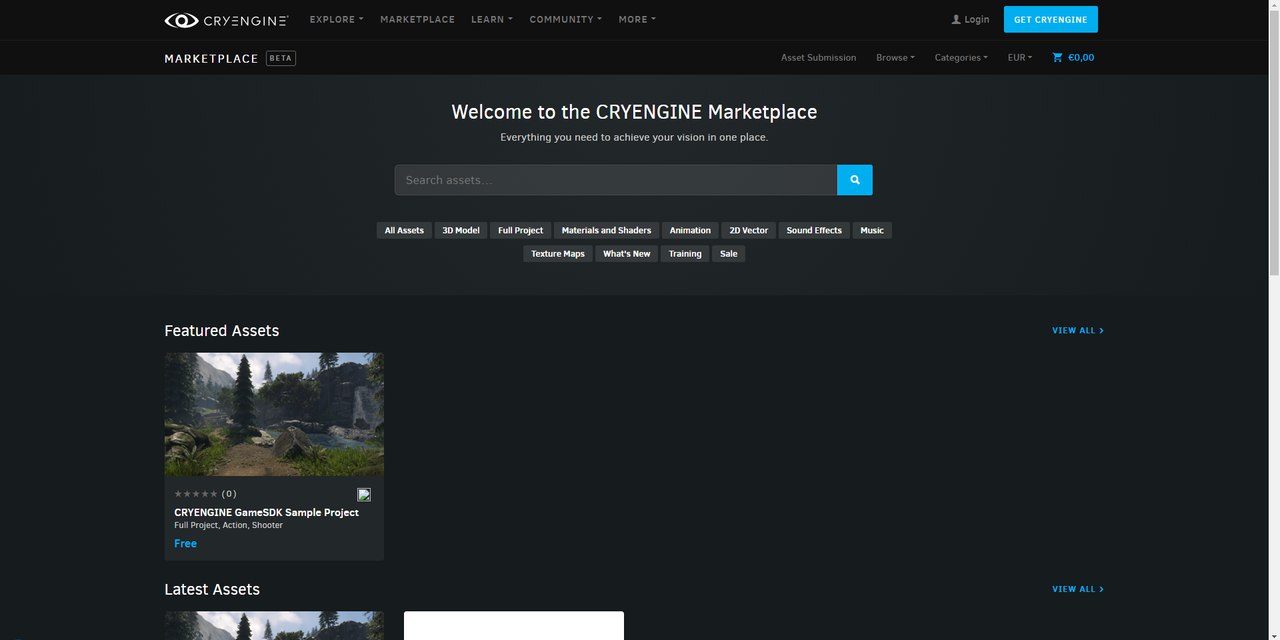This screenshot has width=1280, height=640.
Task: Expand the LEARN menu
Action: pyautogui.click(x=492, y=19)
